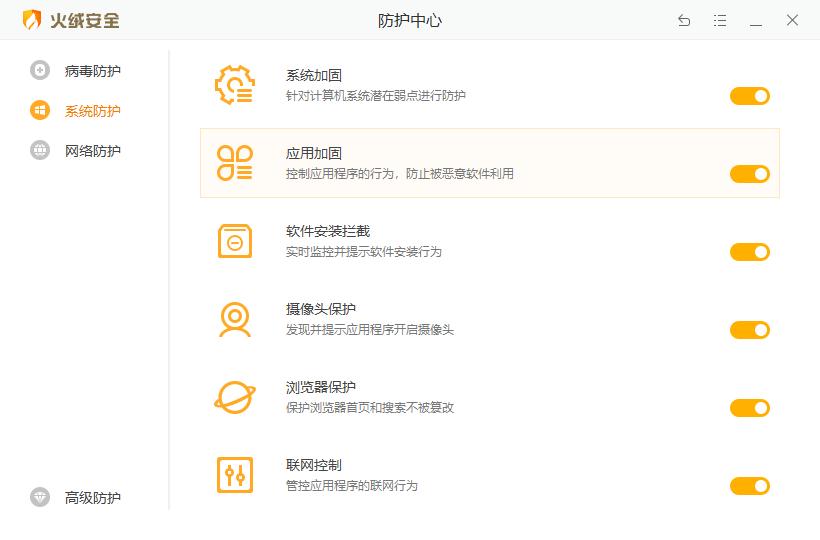Viewport: 820px width, 540px height.
Task: Open 浏览器保护 settings by its title
Action: click(x=321, y=387)
